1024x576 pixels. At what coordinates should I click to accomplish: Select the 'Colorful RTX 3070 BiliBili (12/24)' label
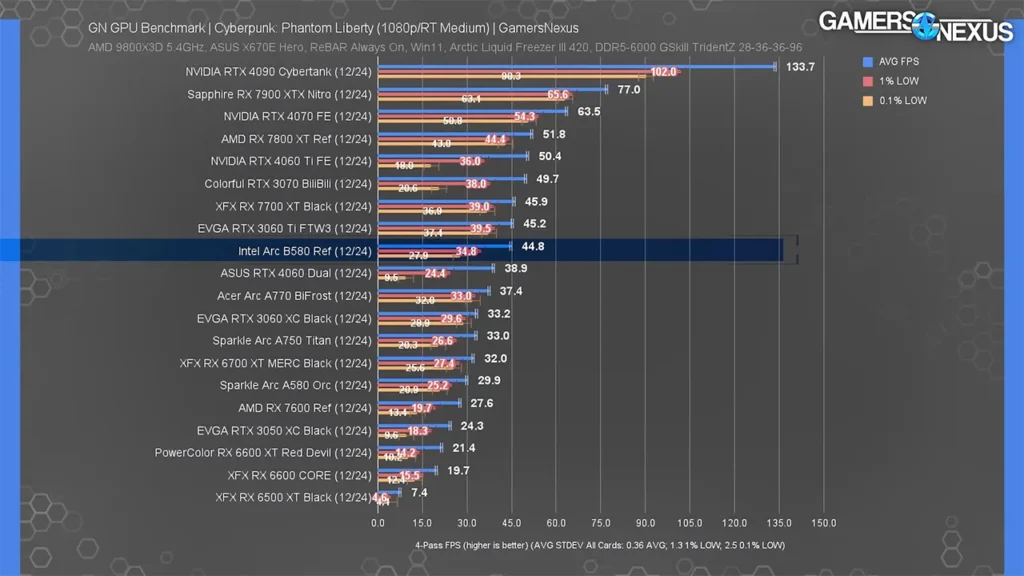(288, 184)
